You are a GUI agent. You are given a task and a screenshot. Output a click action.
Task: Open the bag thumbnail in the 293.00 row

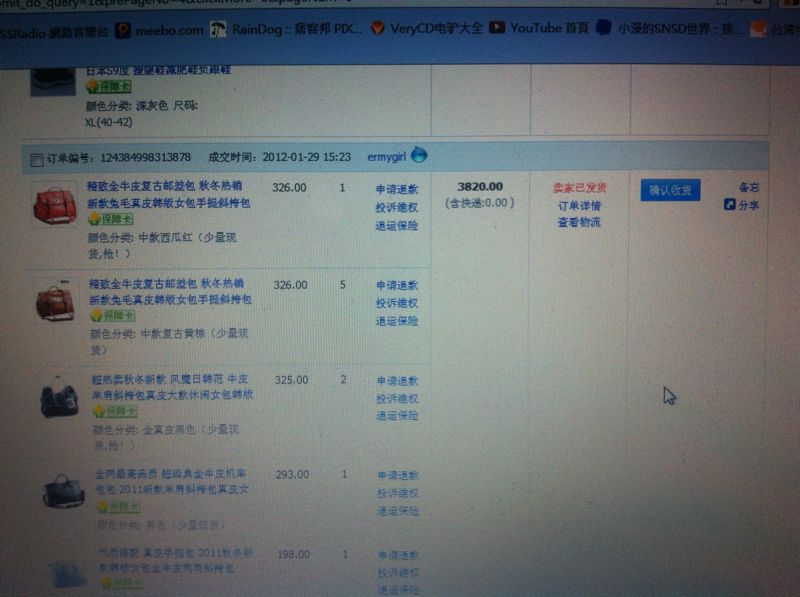click(x=64, y=491)
